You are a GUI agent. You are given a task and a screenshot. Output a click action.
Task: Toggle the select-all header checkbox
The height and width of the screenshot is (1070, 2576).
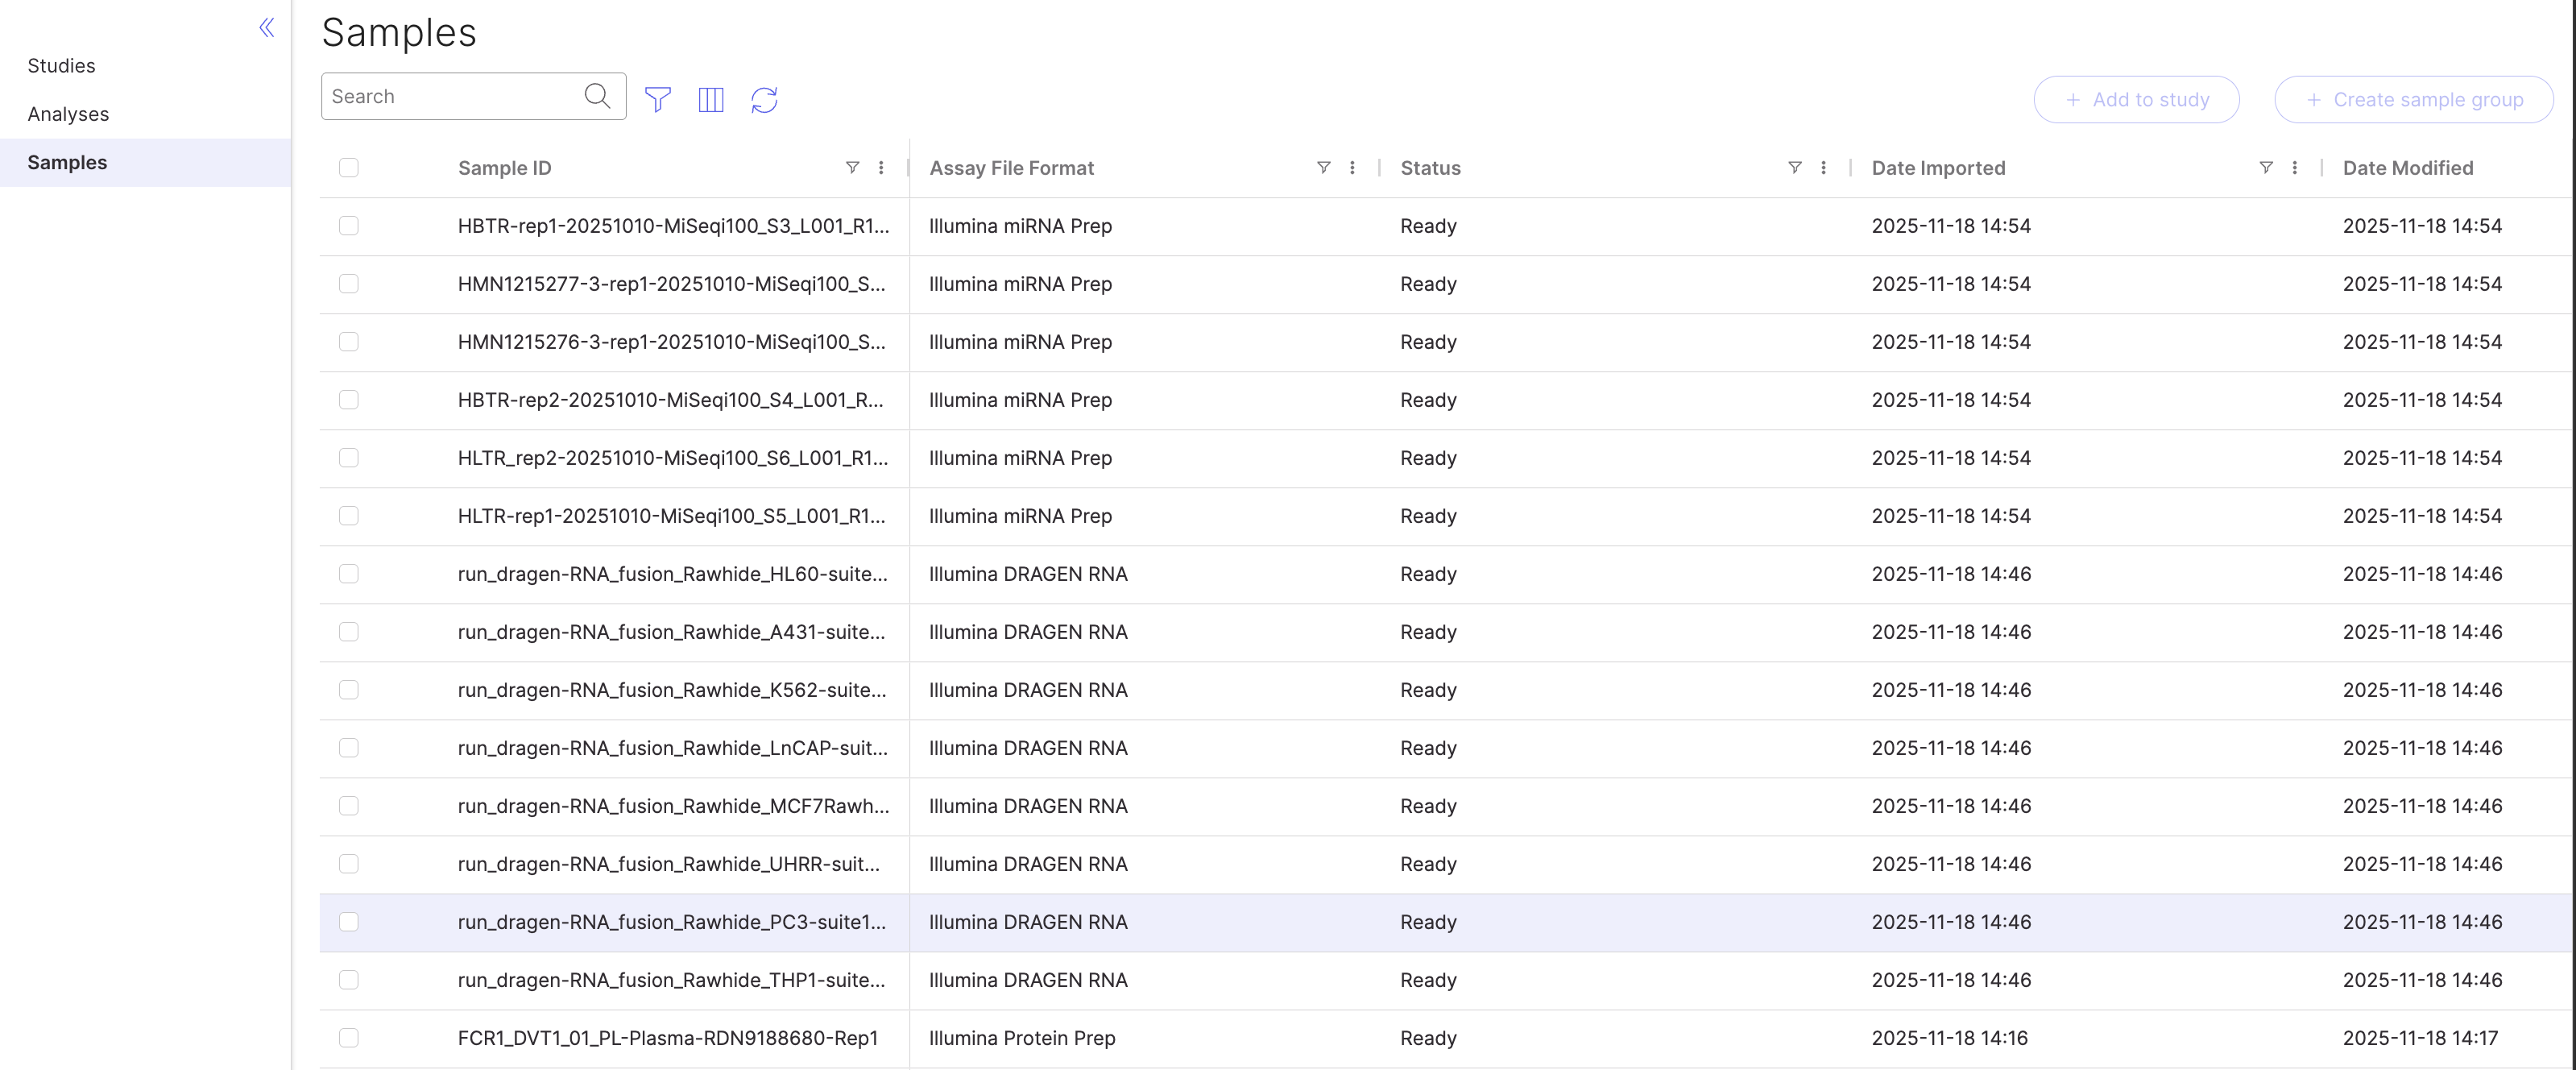348,167
